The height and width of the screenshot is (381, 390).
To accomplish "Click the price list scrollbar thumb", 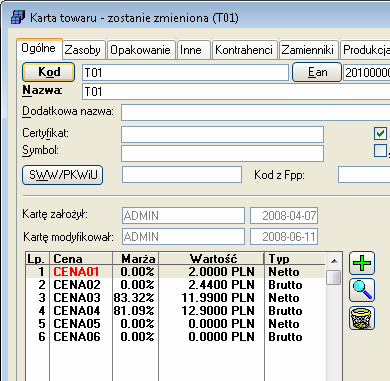I will (x=334, y=277).
